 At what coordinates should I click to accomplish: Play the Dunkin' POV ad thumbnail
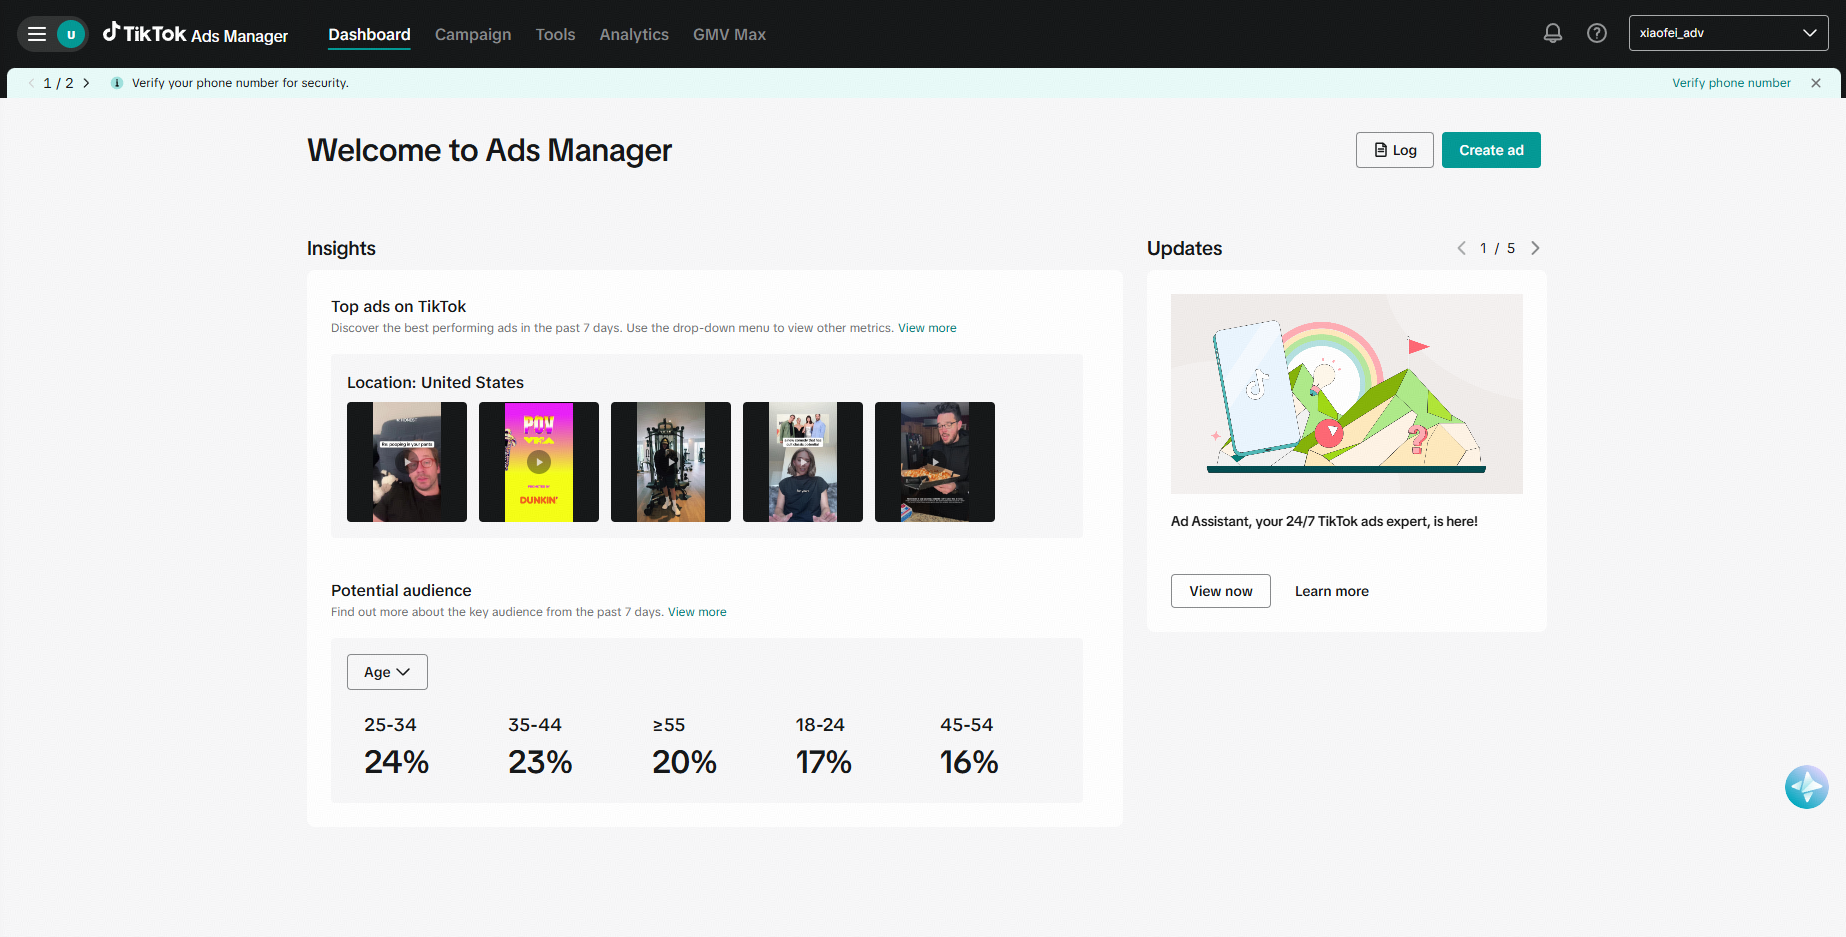538,462
